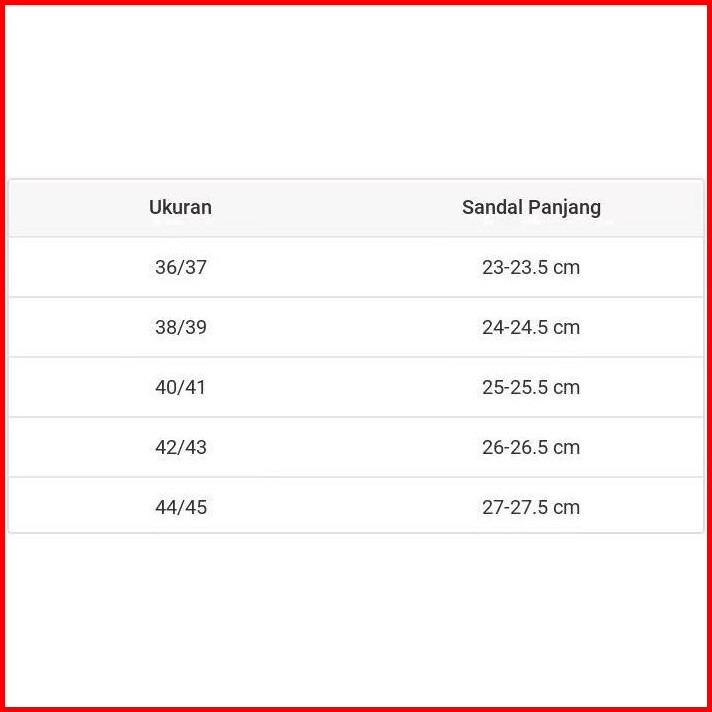Click the Ukuran column header
This screenshot has width=712, height=712.
[180, 208]
